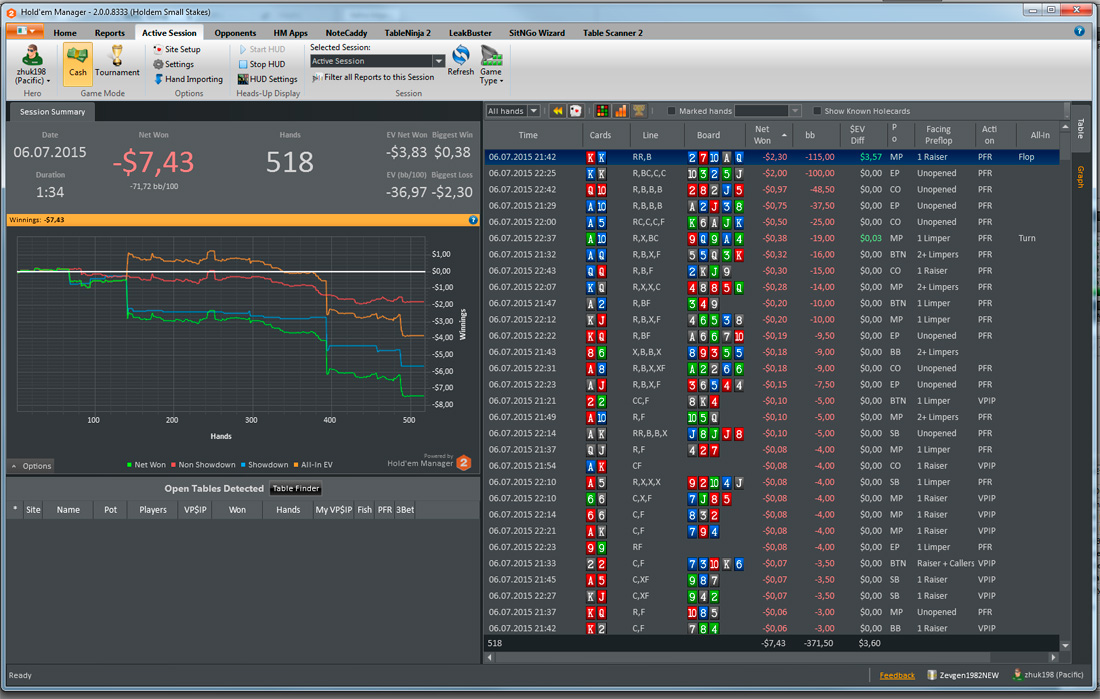
Task: Open the Selected Session combo box
Action: (x=377, y=61)
